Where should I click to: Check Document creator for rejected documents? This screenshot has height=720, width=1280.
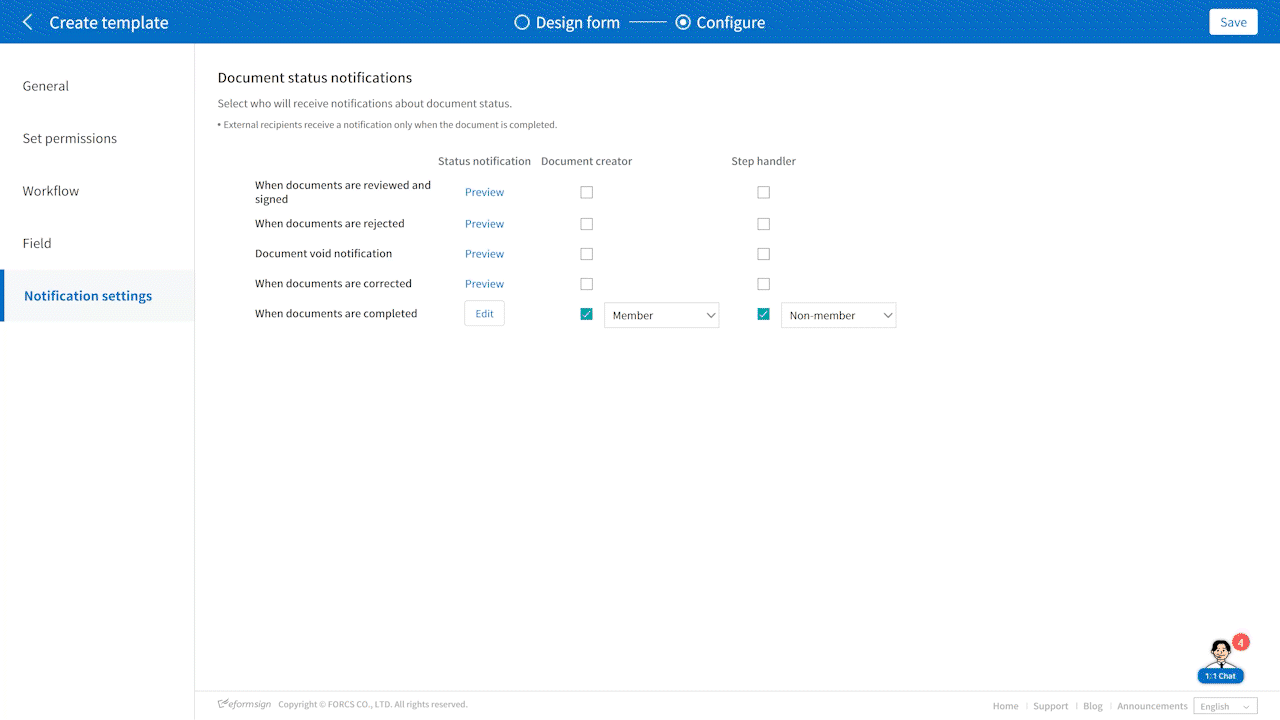(587, 224)
